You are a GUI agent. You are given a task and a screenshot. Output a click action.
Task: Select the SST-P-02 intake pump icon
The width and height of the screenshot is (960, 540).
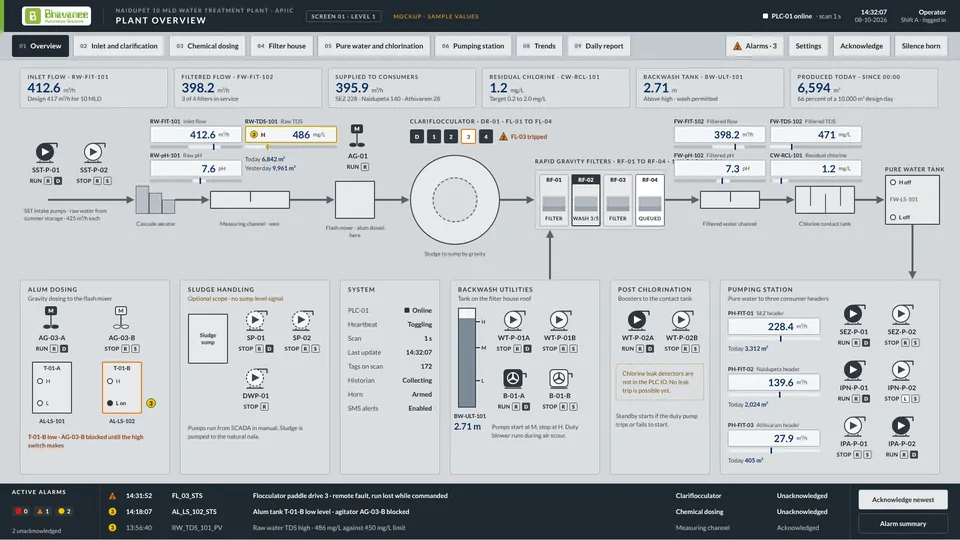pyautogui.click(x=93, y=152)
